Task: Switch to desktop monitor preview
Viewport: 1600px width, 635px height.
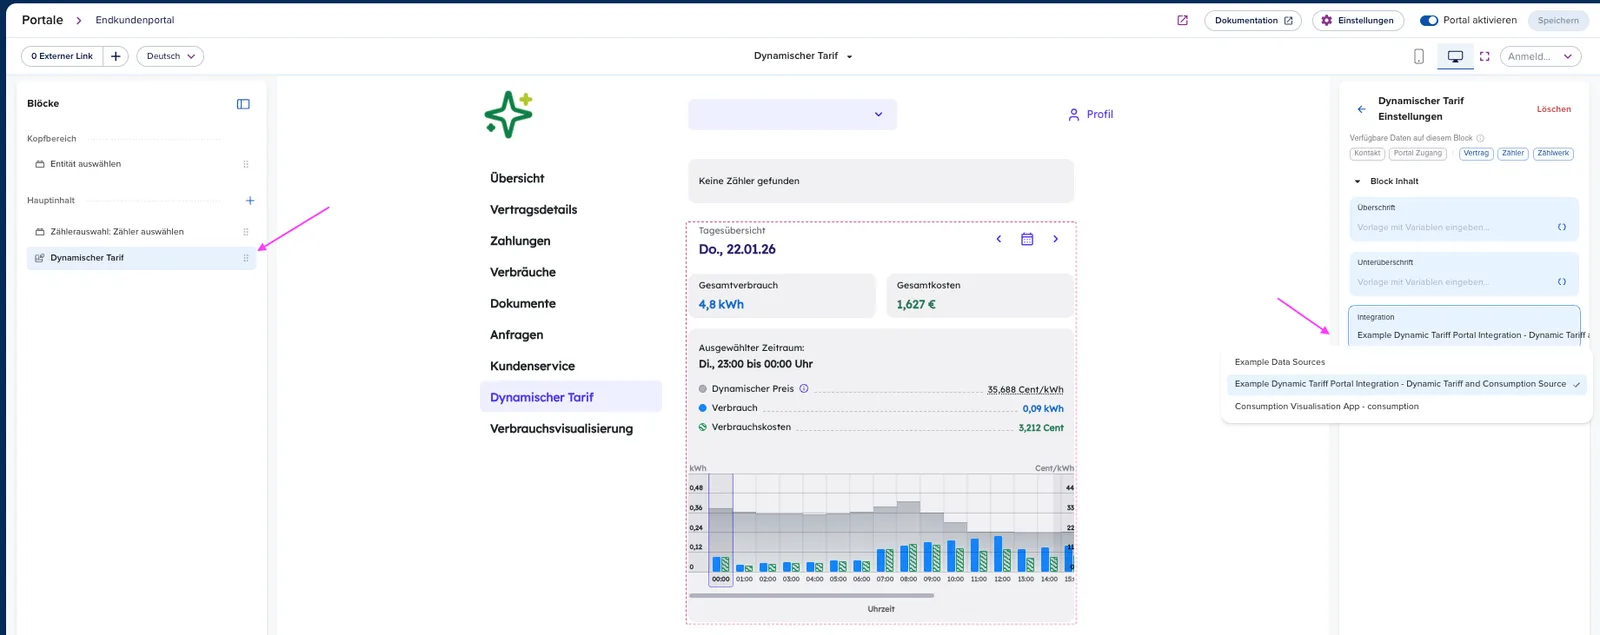Action: 1455,56
